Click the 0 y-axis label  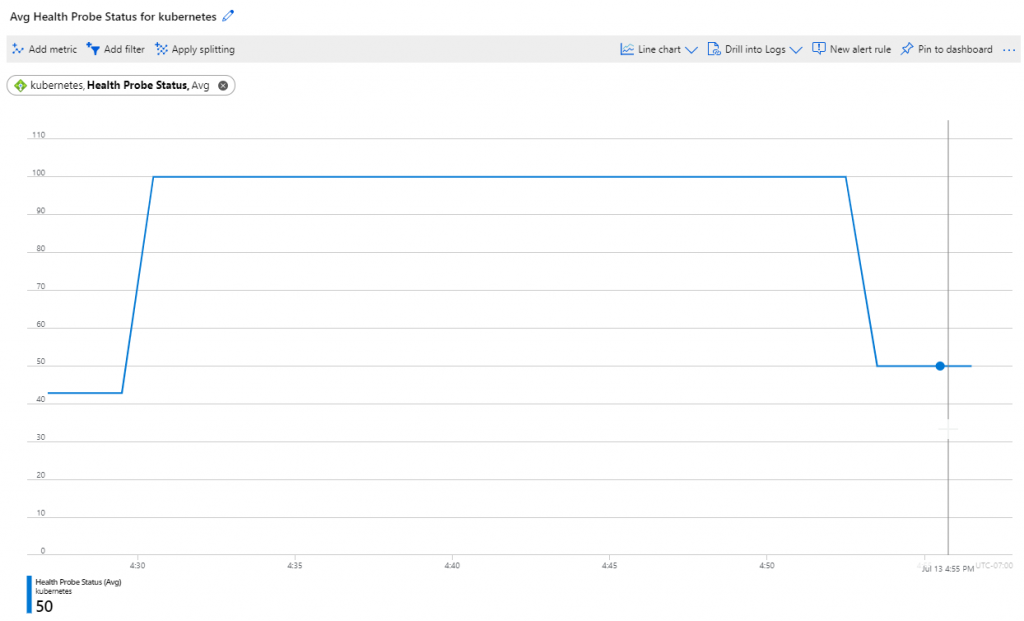43,550
